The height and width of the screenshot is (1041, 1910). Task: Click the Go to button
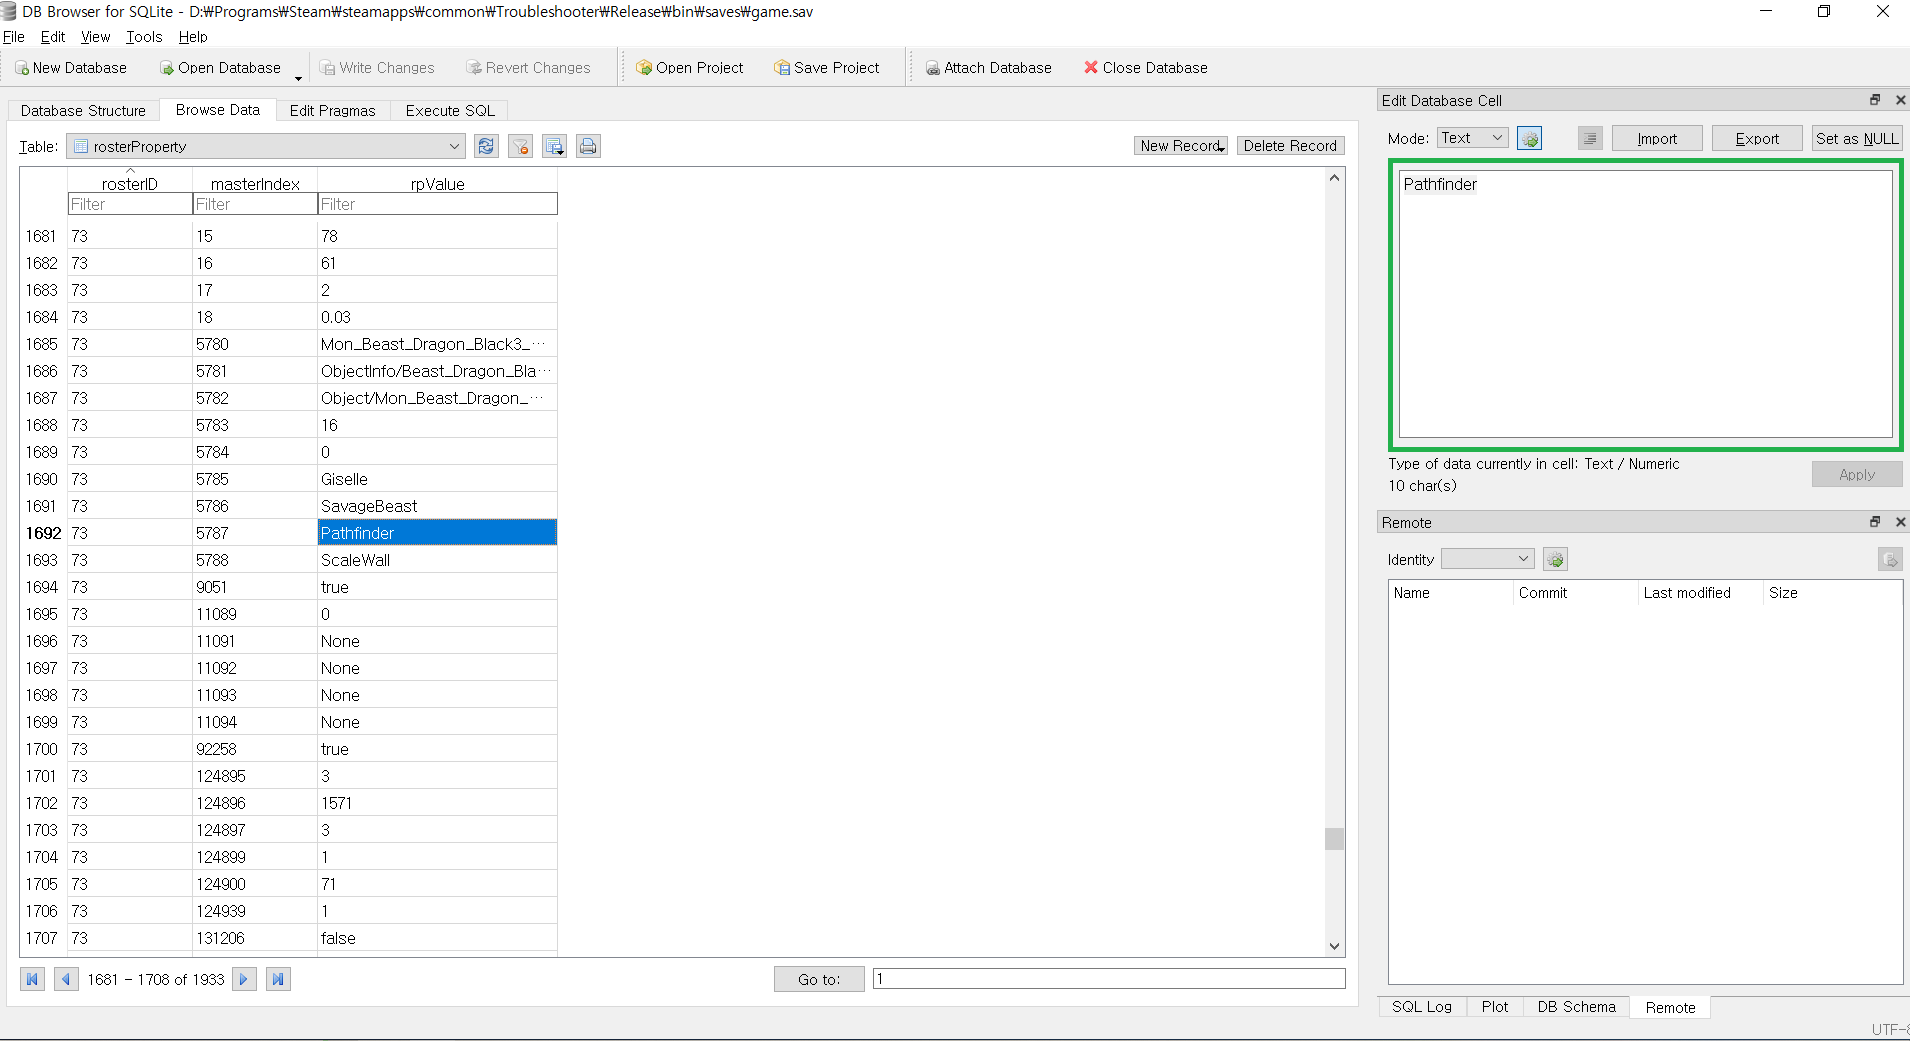coord(819,979)
